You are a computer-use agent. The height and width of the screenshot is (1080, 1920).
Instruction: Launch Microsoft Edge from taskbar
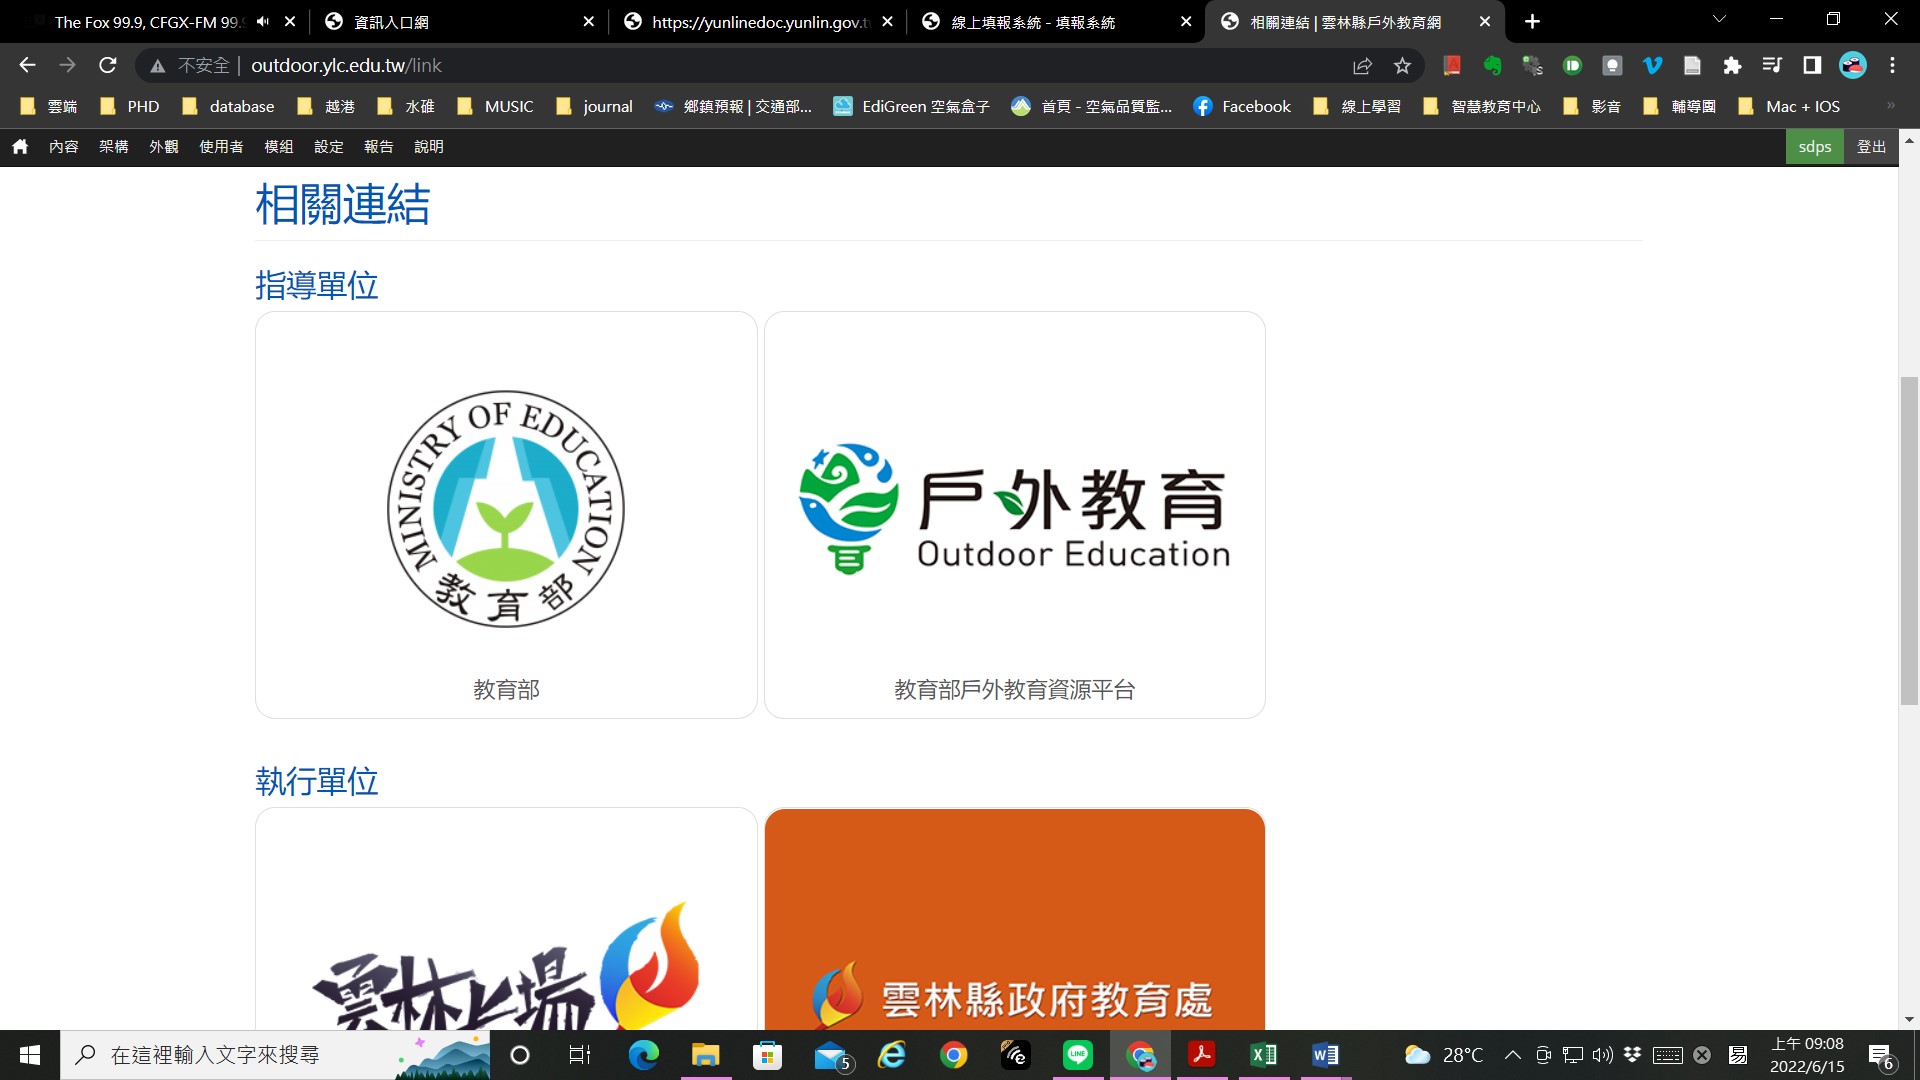[643, 1055]
